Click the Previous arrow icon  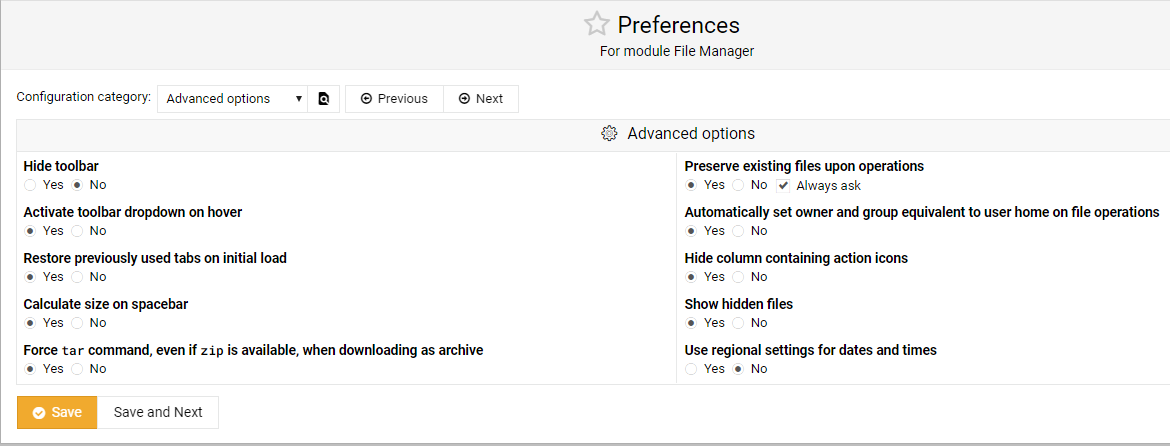pos(366,98)
